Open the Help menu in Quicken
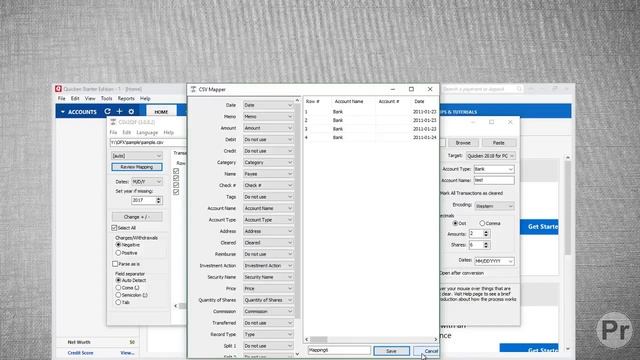This screenshot has height=360, width=640. 145,98
